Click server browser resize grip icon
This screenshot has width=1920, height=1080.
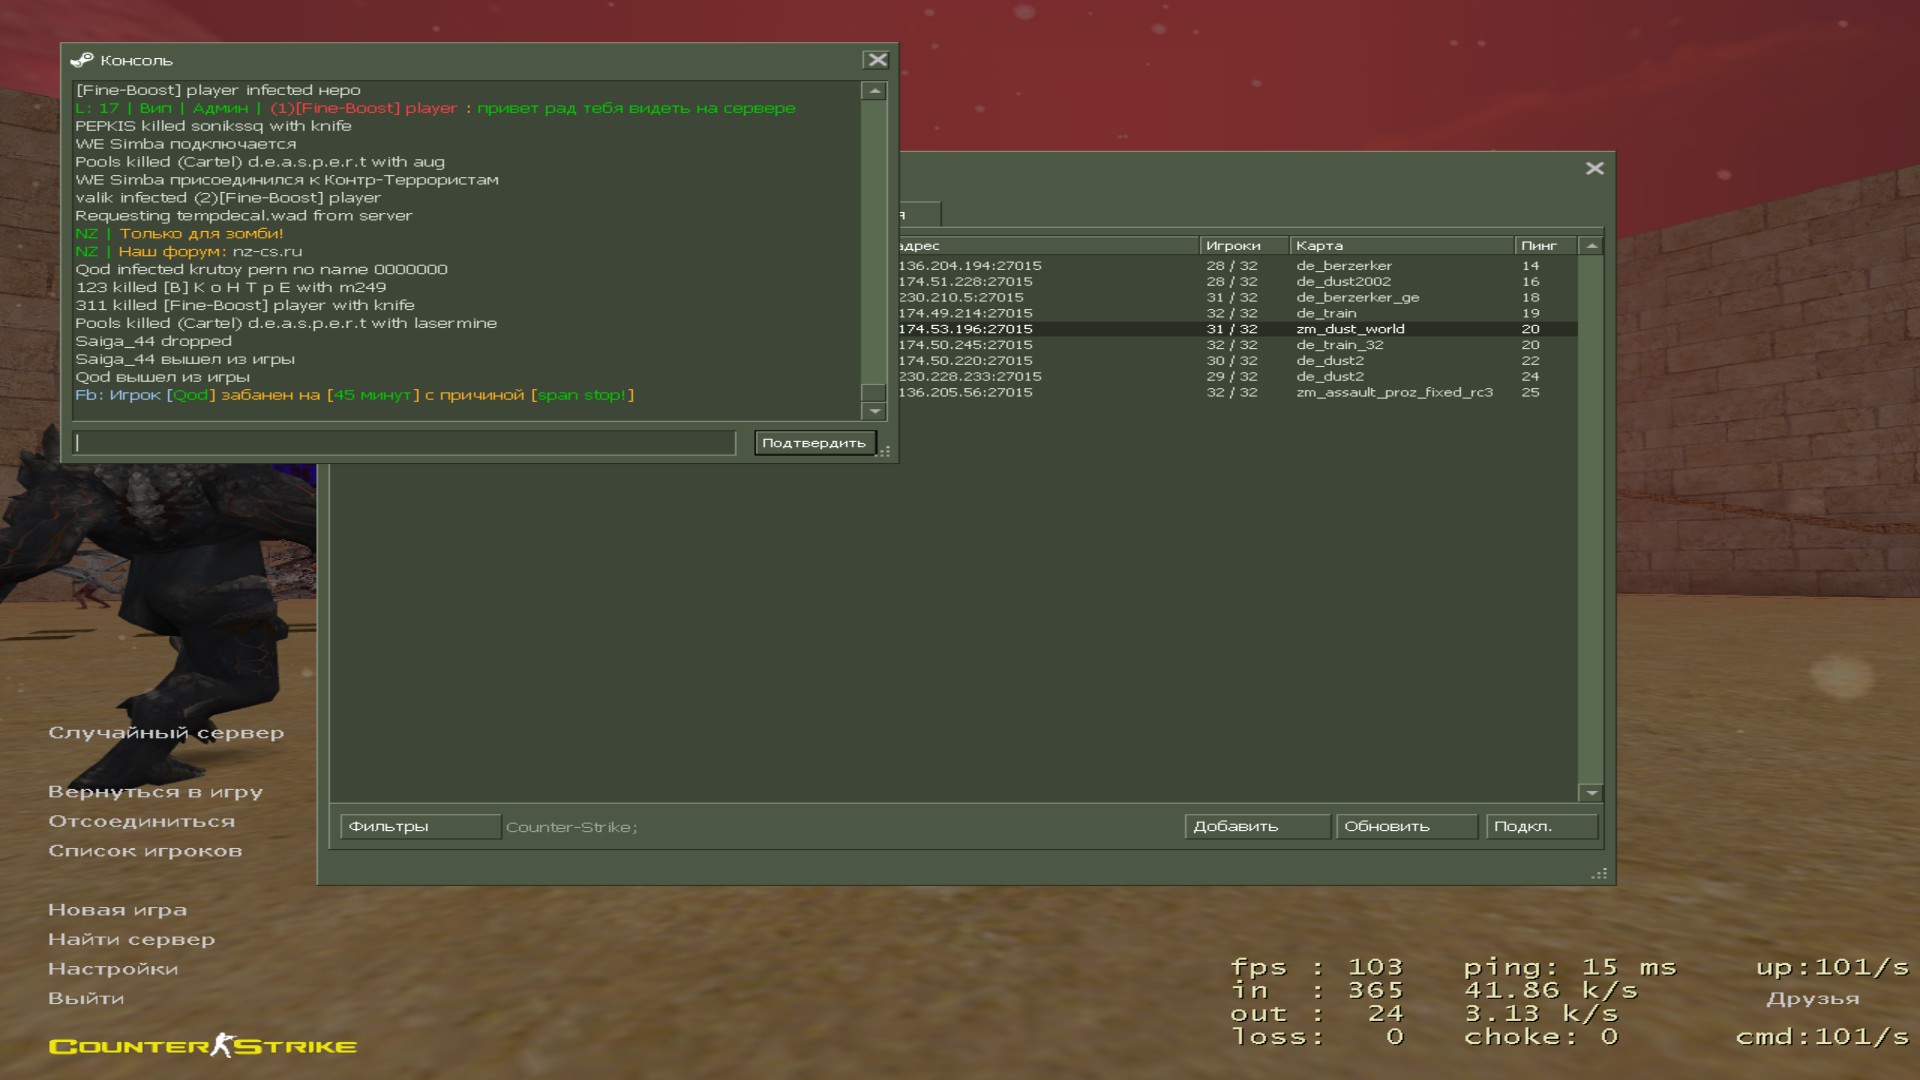click(1598, 874)
